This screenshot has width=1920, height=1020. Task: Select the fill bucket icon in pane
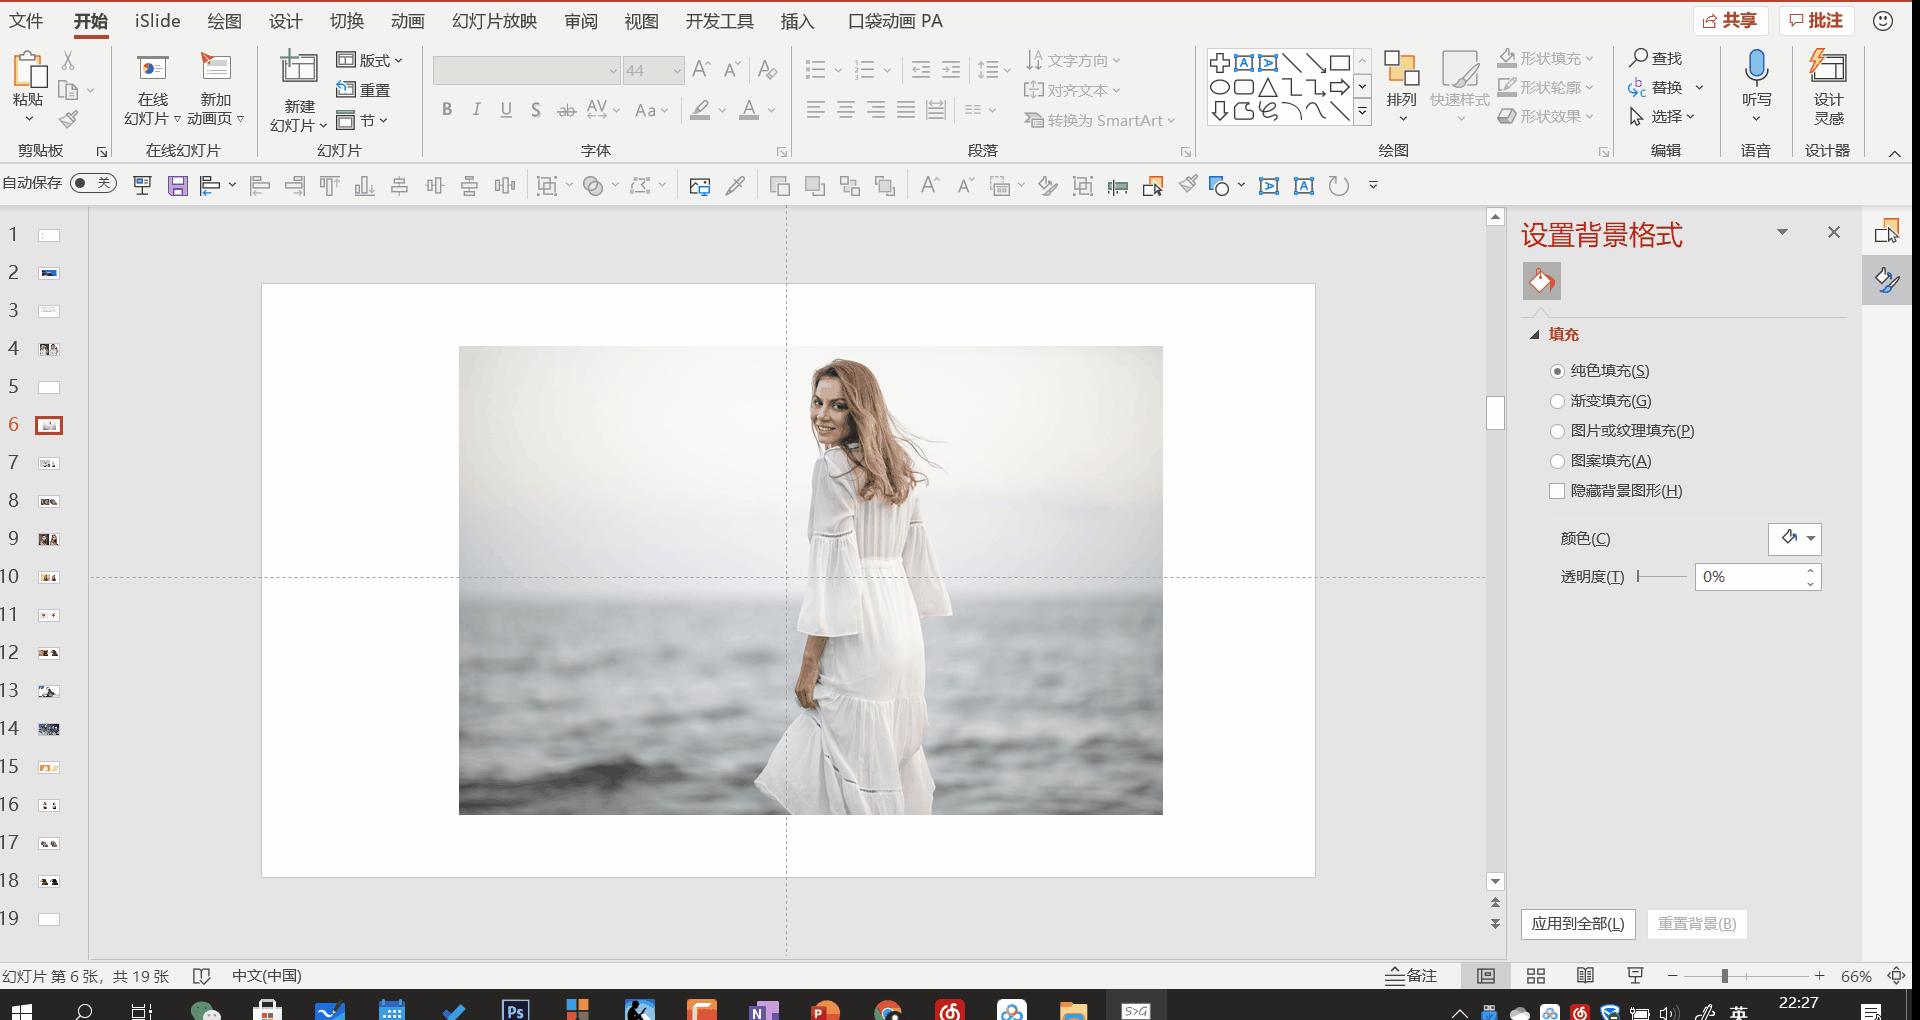point(1541,282)
